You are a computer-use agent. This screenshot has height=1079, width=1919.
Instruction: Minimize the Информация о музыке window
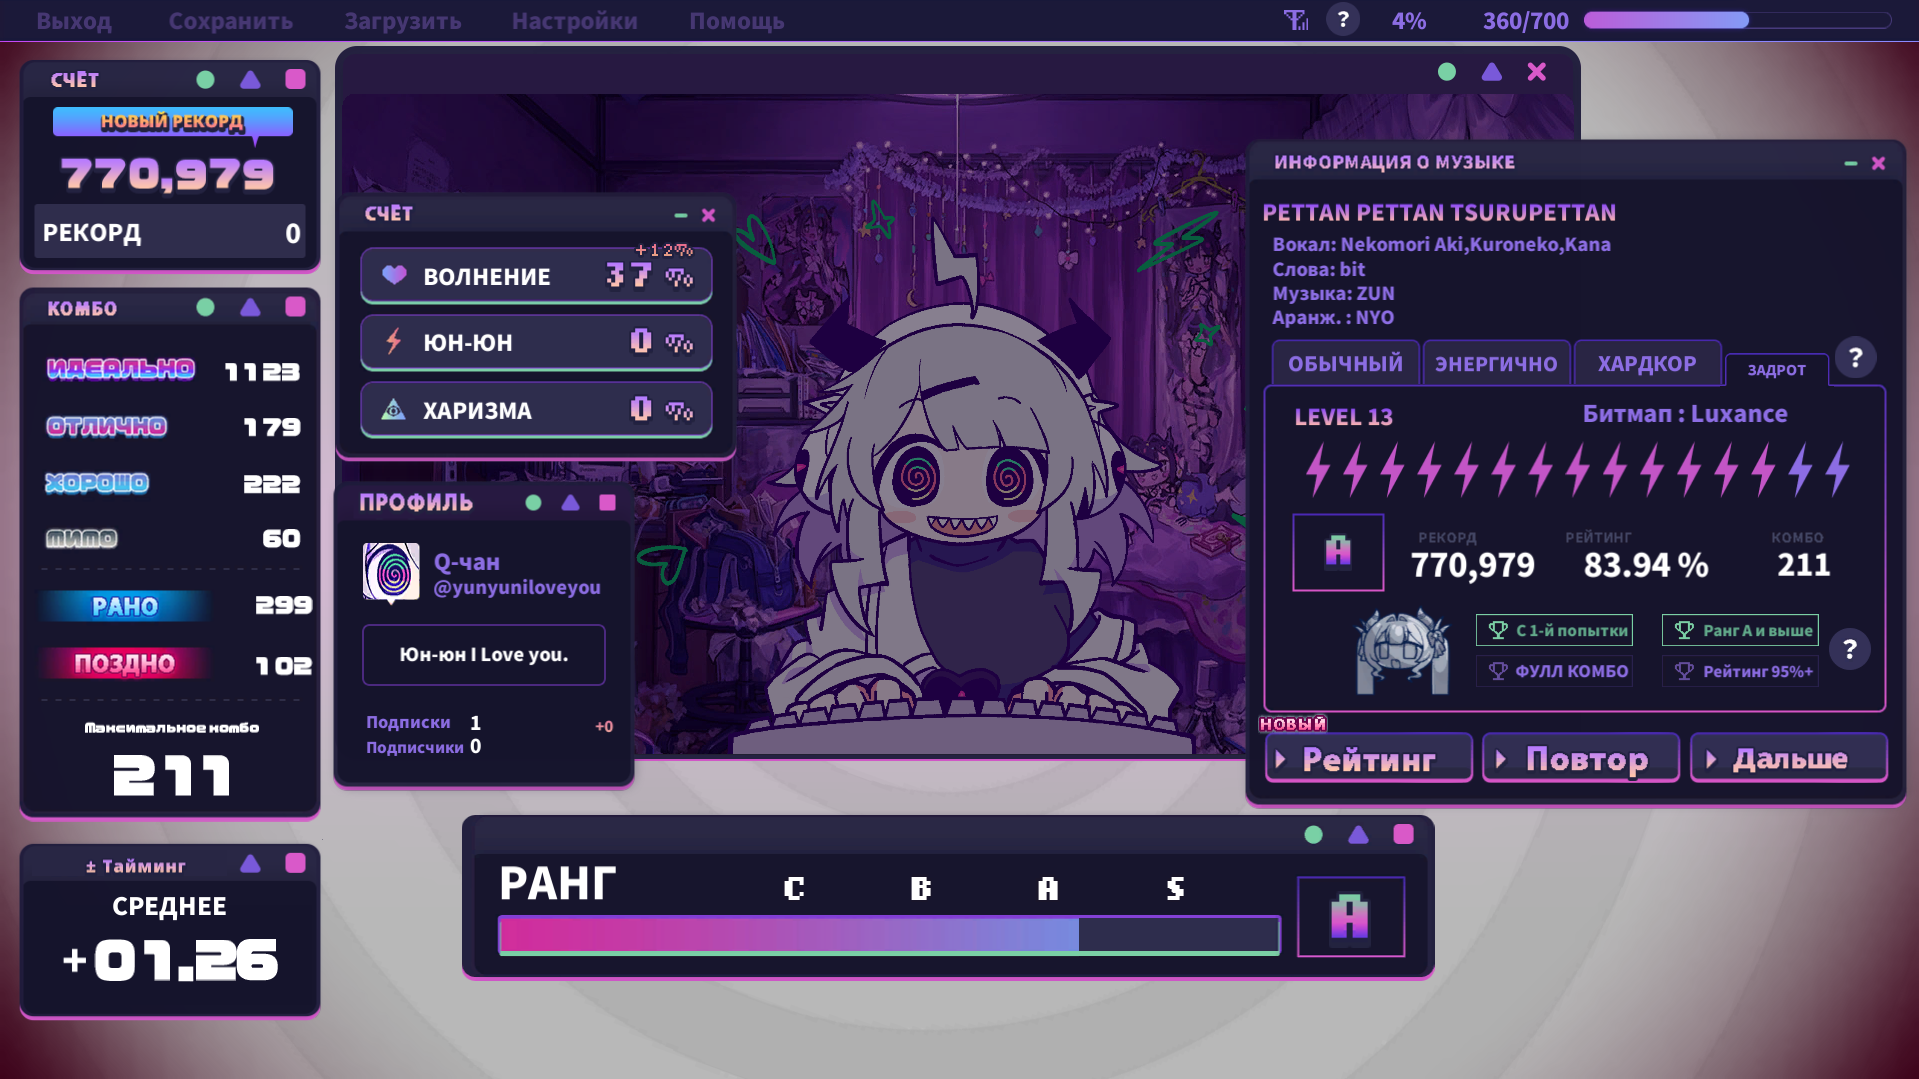1851,163
